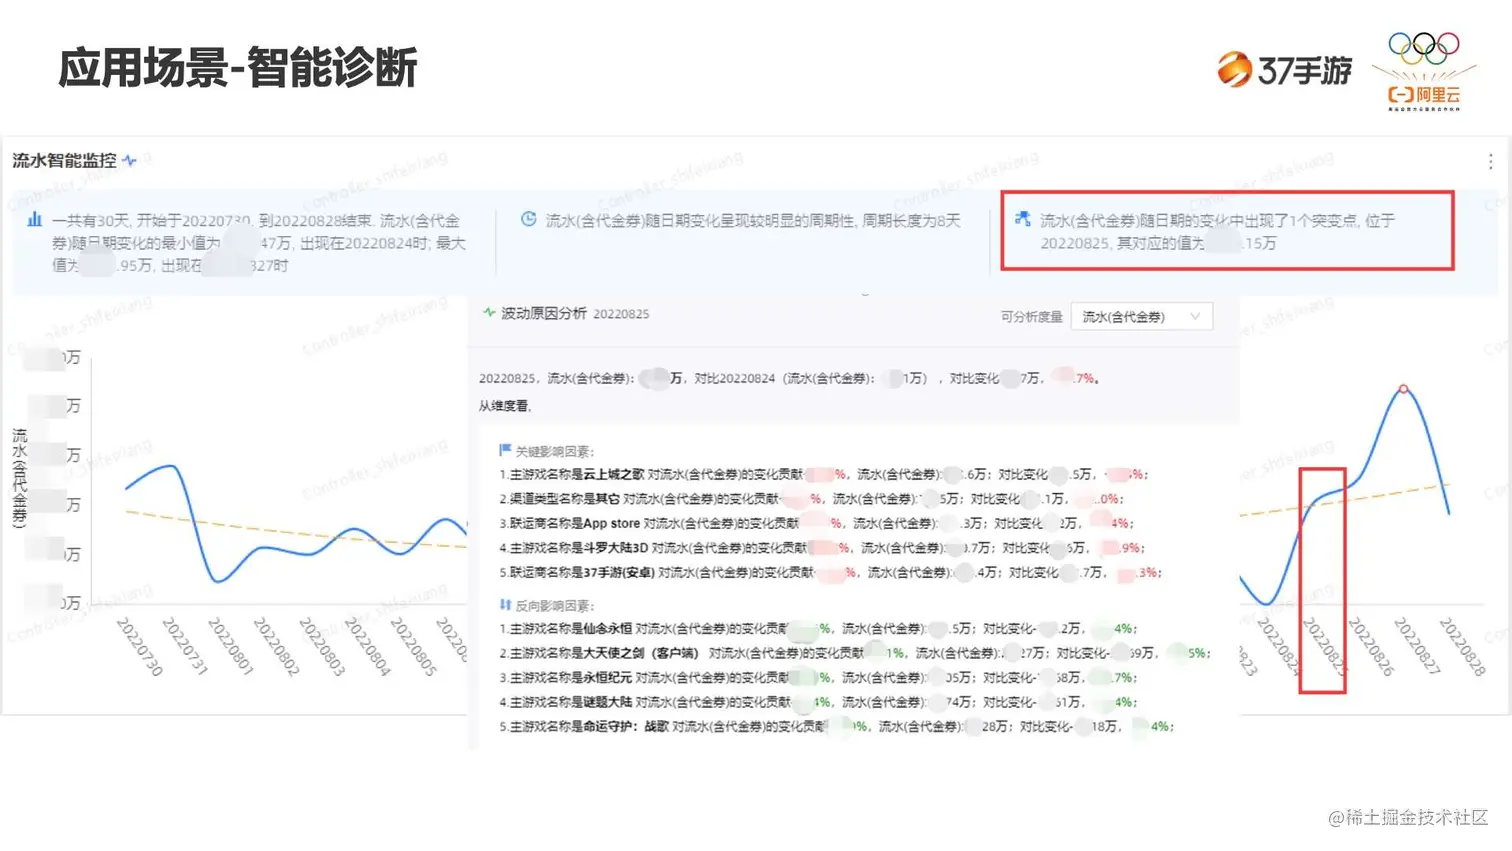Click the peak data point on the right-hand chart
The height and width of the screenshot is (851, 1512).
pyautogui.click(x=1403, y=388)
